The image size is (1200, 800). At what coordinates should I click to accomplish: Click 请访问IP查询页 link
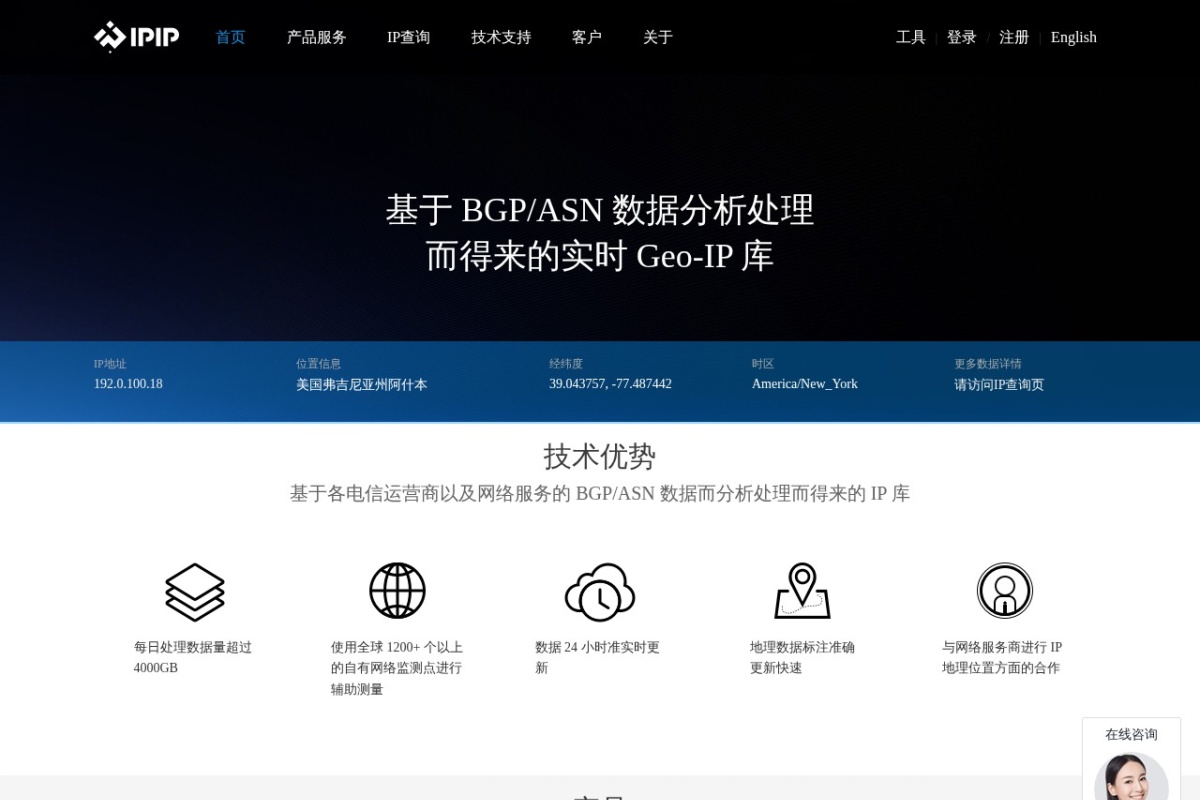999,384
